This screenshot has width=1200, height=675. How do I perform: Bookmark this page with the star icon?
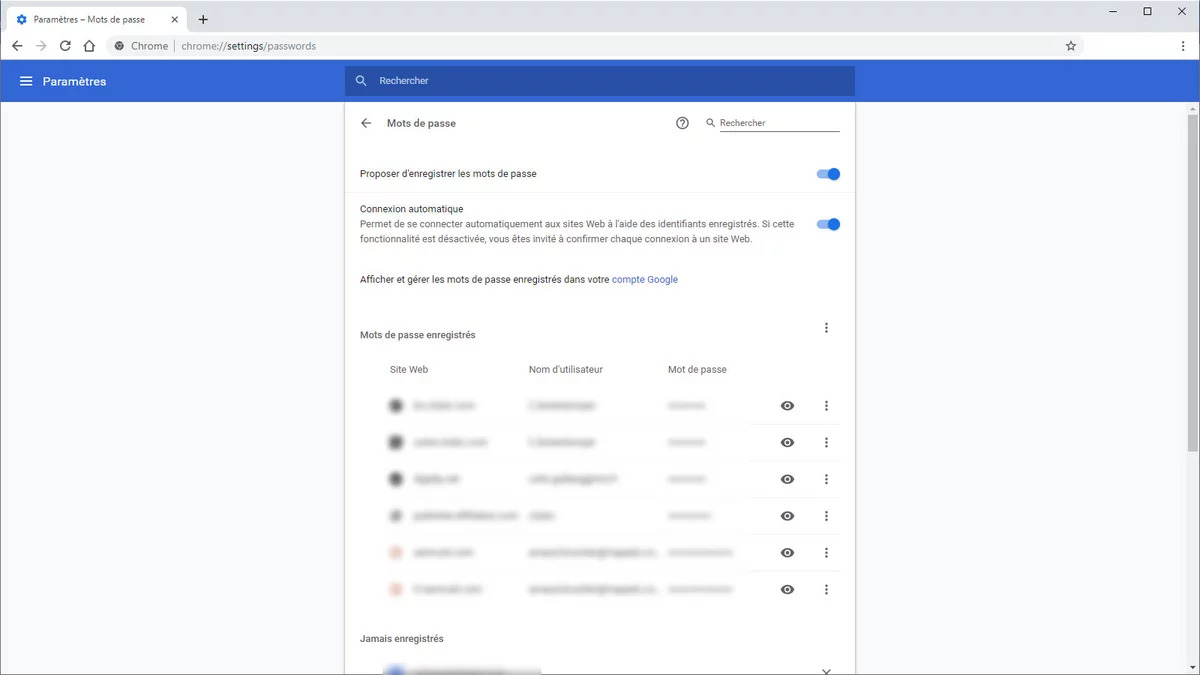pos(1071,45)
